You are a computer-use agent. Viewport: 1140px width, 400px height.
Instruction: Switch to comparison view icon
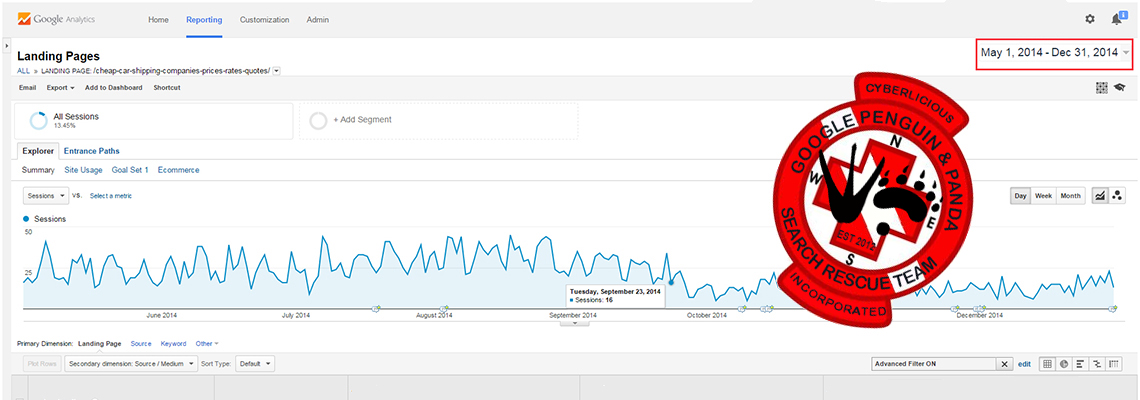[1098, 364]
